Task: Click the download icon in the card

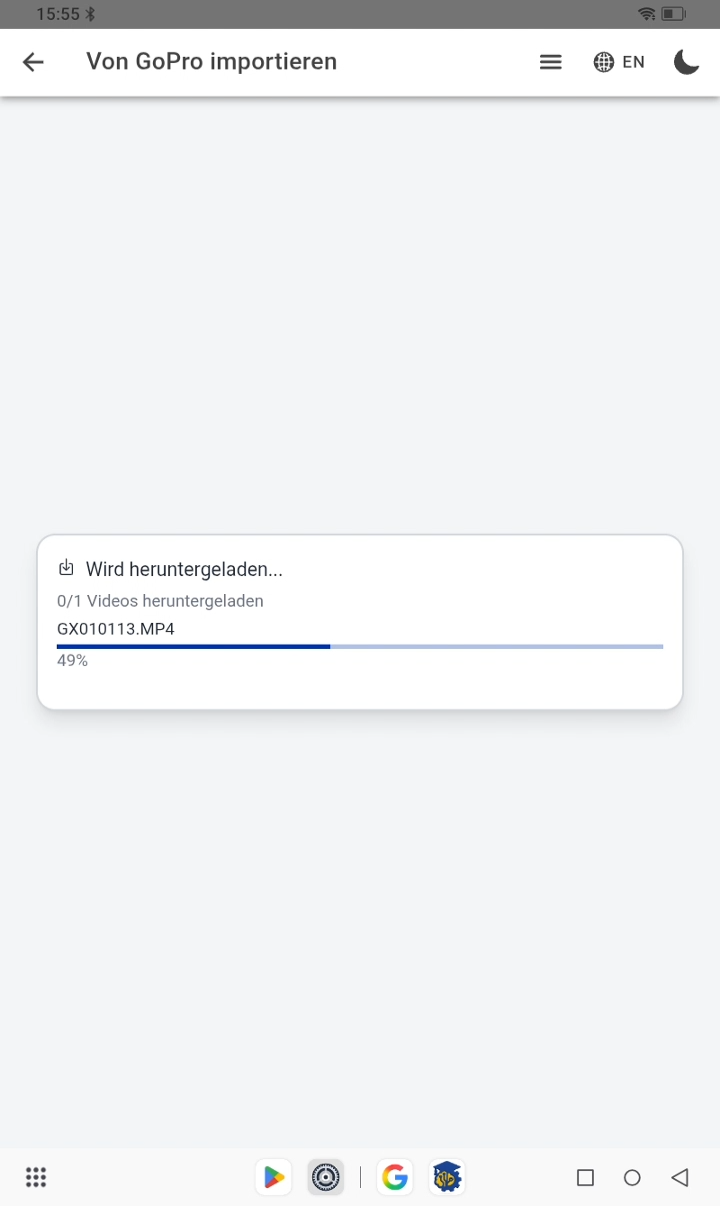Action: (x=67, y=569)
